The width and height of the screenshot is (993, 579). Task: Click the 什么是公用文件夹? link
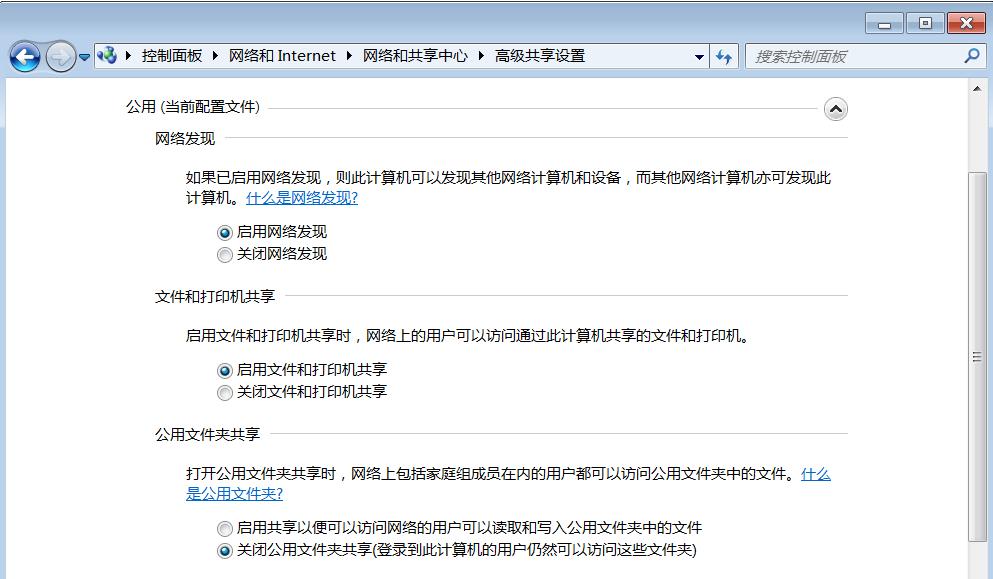236,493
